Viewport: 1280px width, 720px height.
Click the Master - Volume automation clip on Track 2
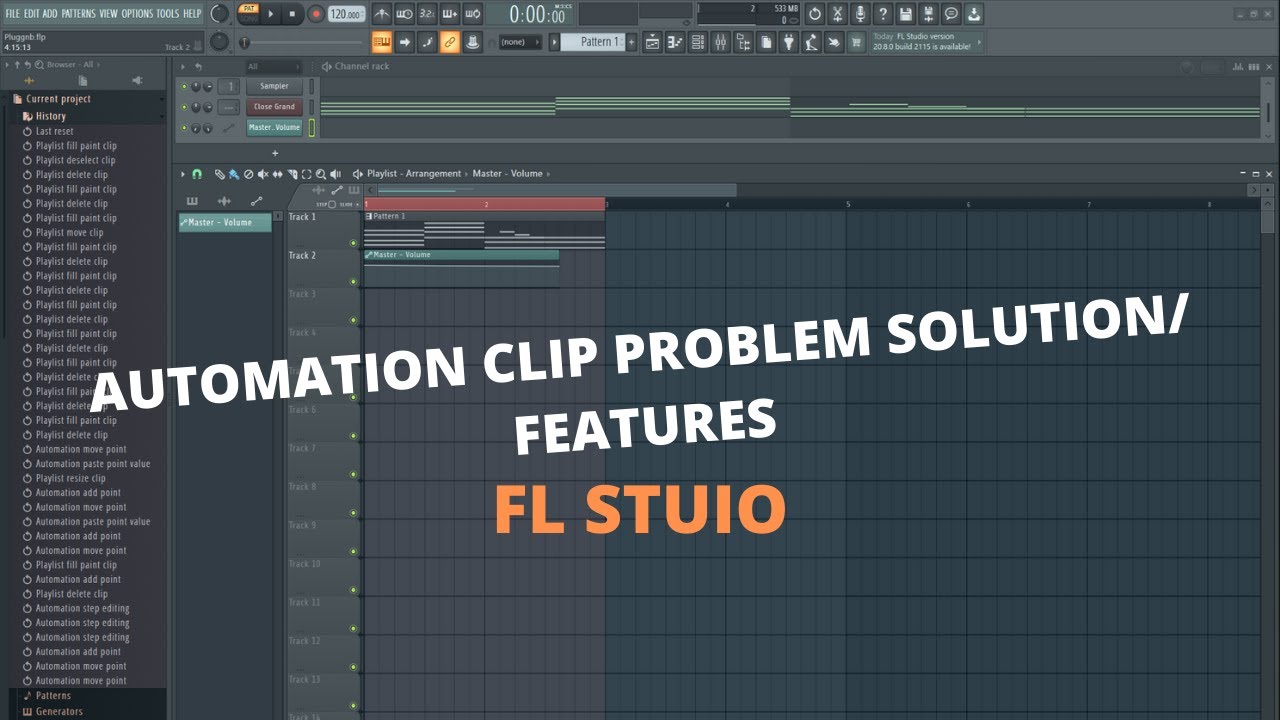461,268
